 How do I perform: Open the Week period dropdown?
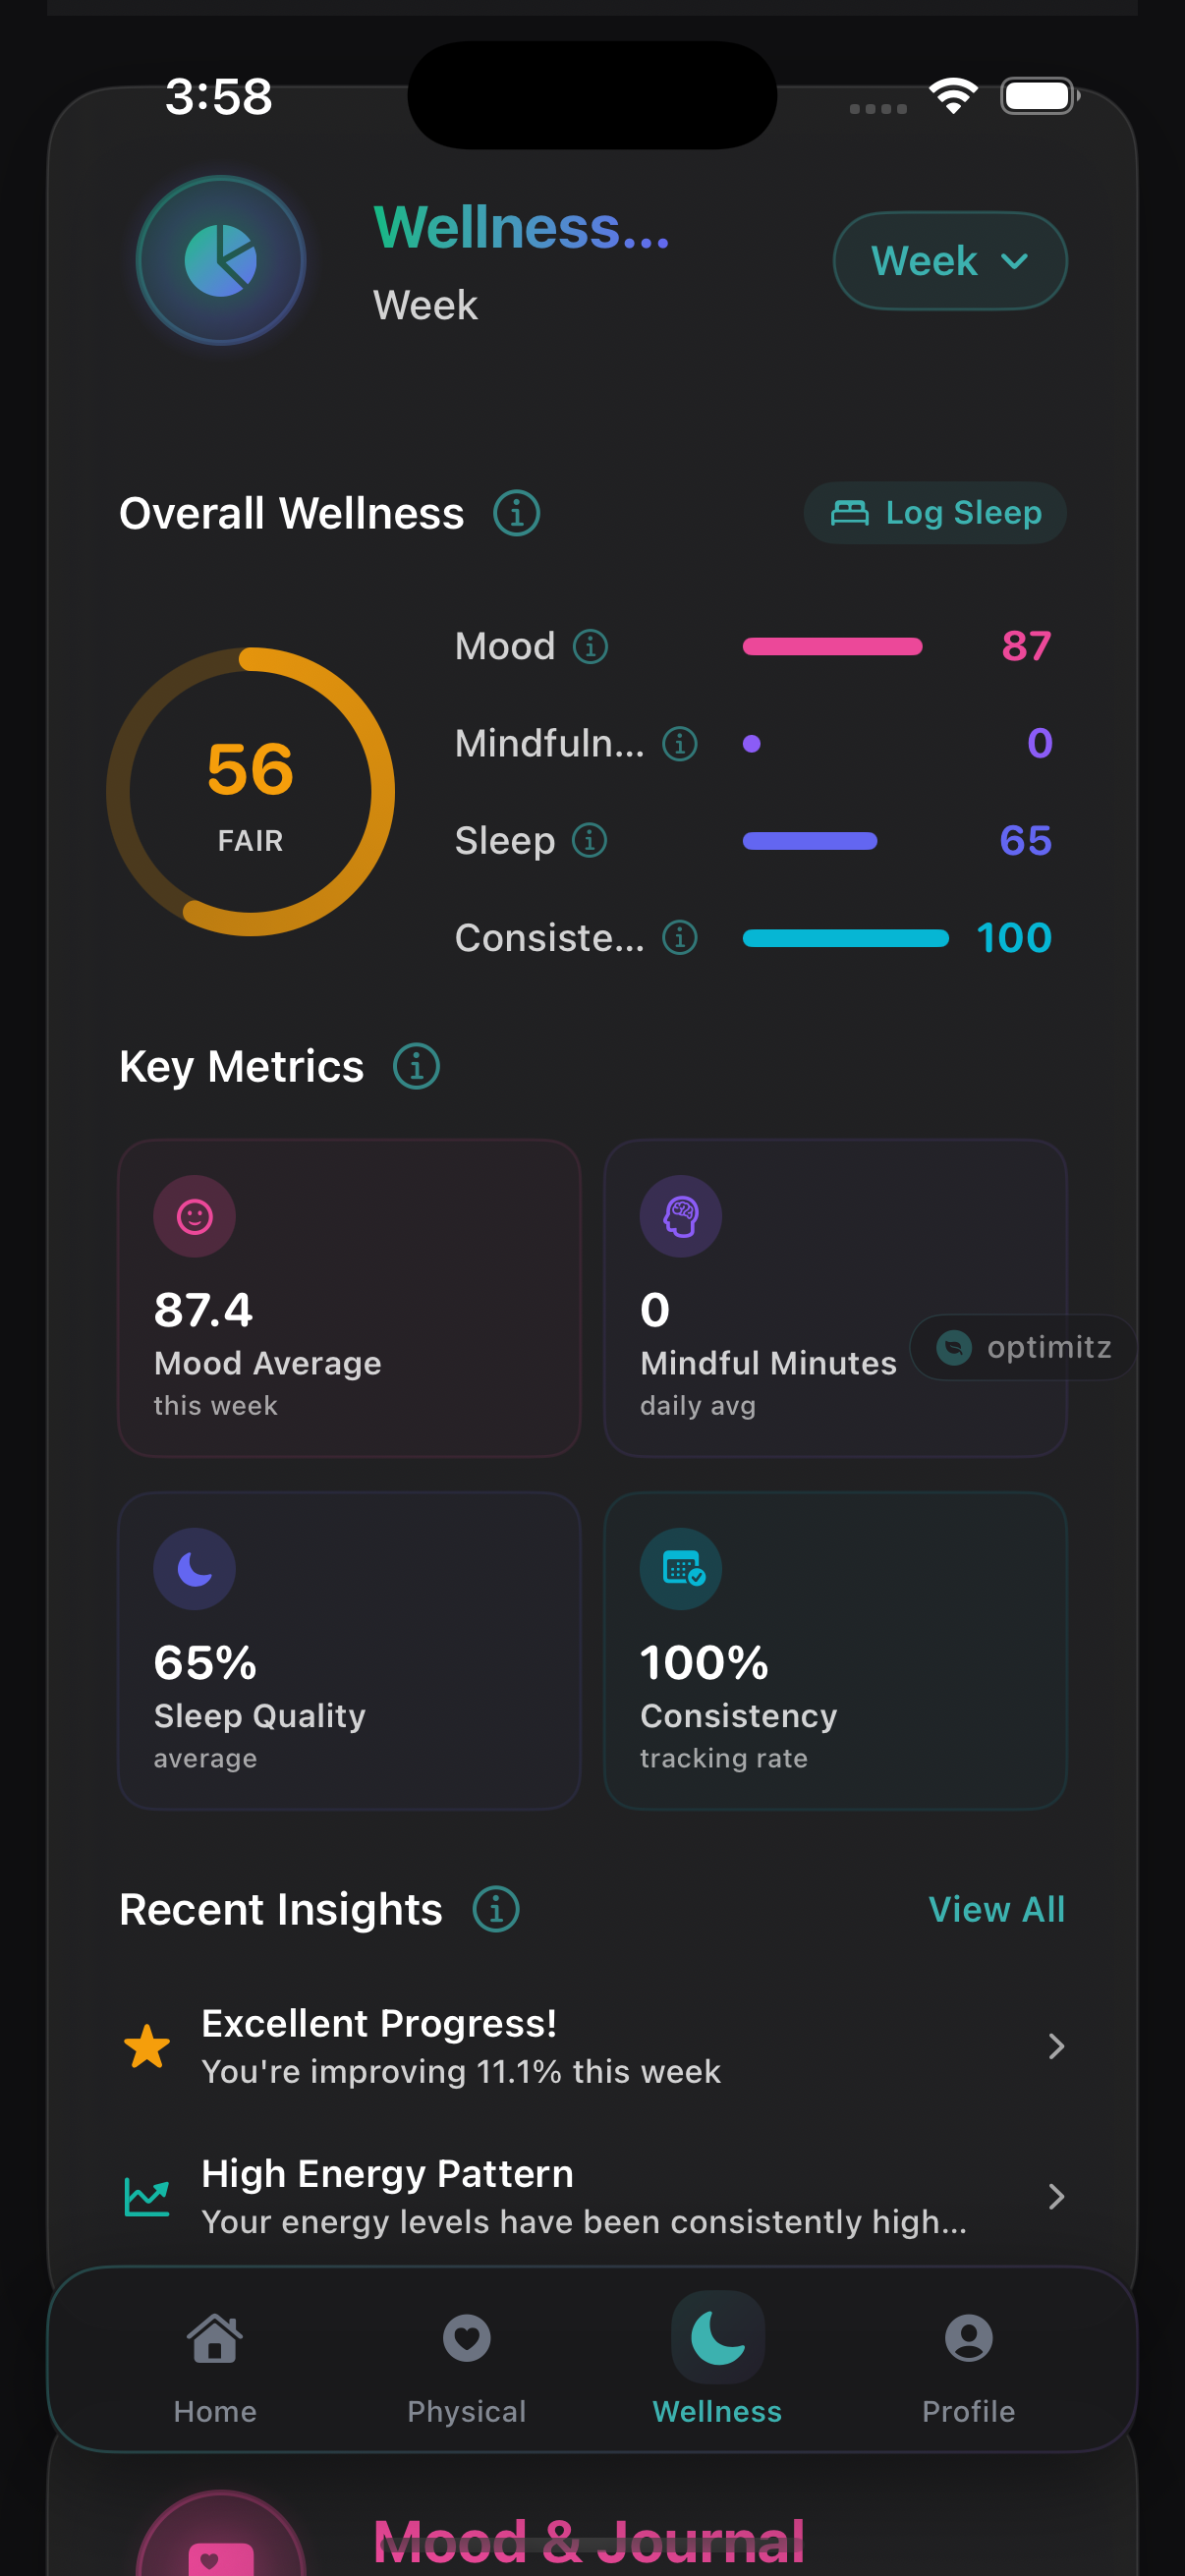point(948,260)
